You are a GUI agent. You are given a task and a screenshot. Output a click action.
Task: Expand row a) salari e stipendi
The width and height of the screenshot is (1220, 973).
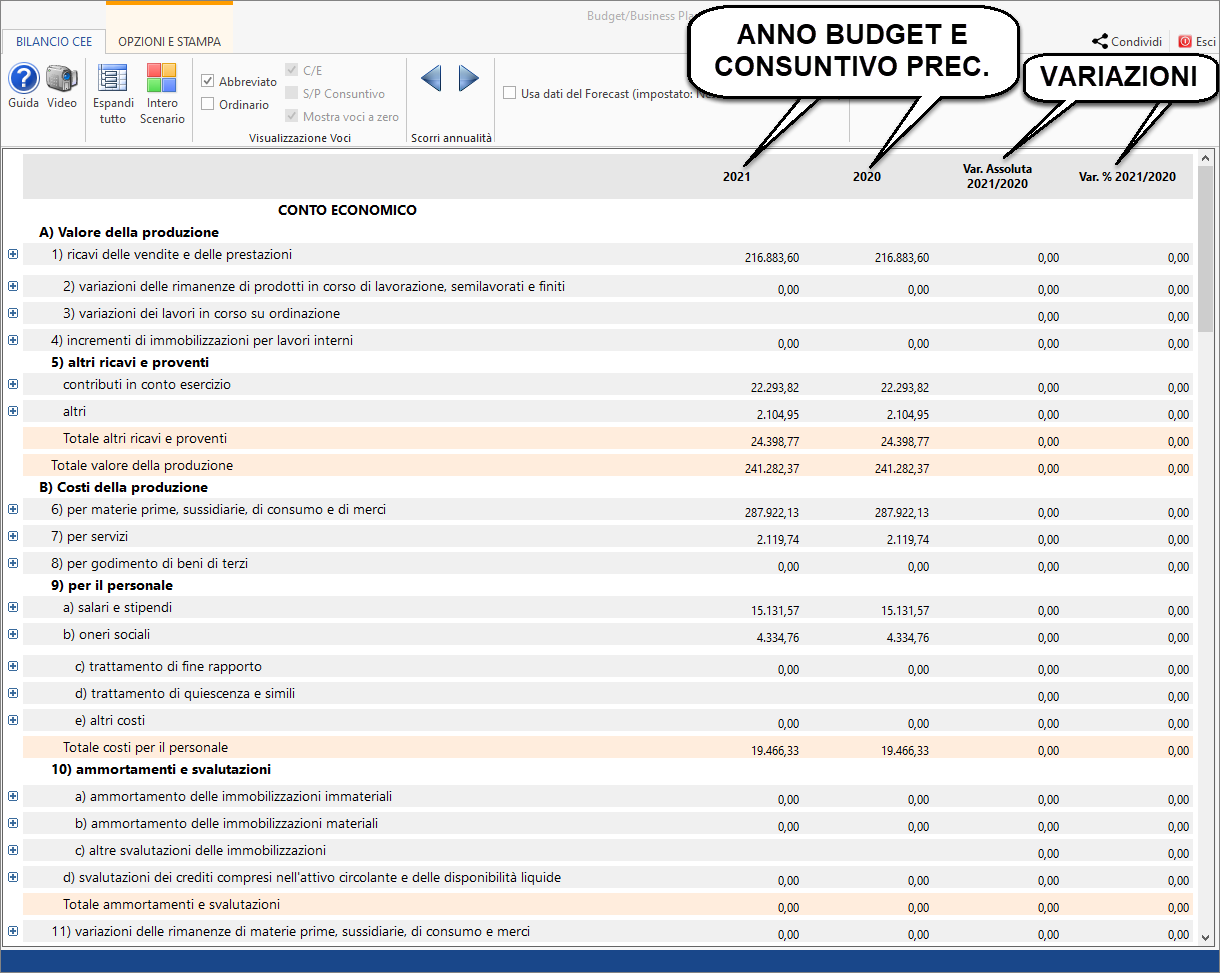[13, 607]
